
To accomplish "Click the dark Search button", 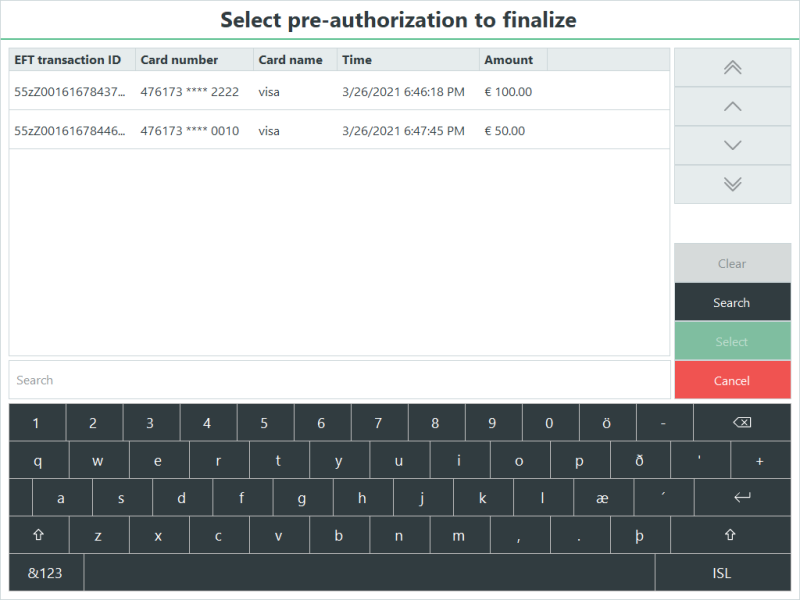I will point(732,303).
